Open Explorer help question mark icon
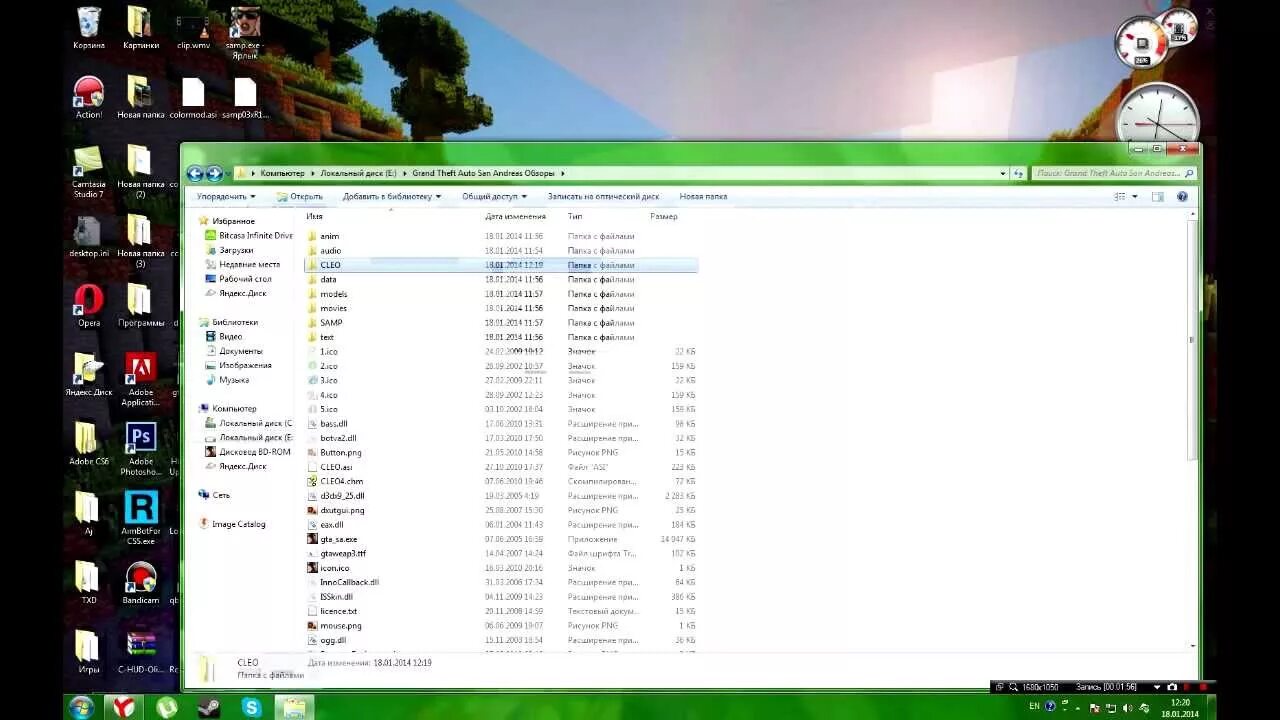This screenshot has height=720, width=1280. tap(1184, 197)
